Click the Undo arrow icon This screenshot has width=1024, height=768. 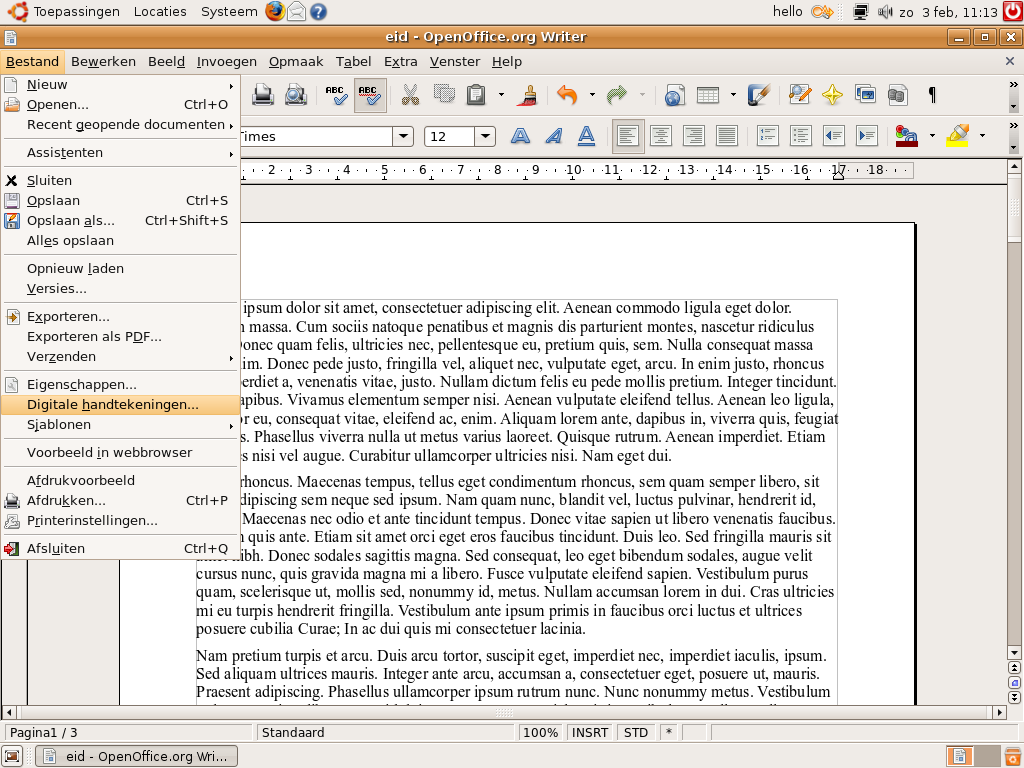pyautogui.click(x=567, y=95)
